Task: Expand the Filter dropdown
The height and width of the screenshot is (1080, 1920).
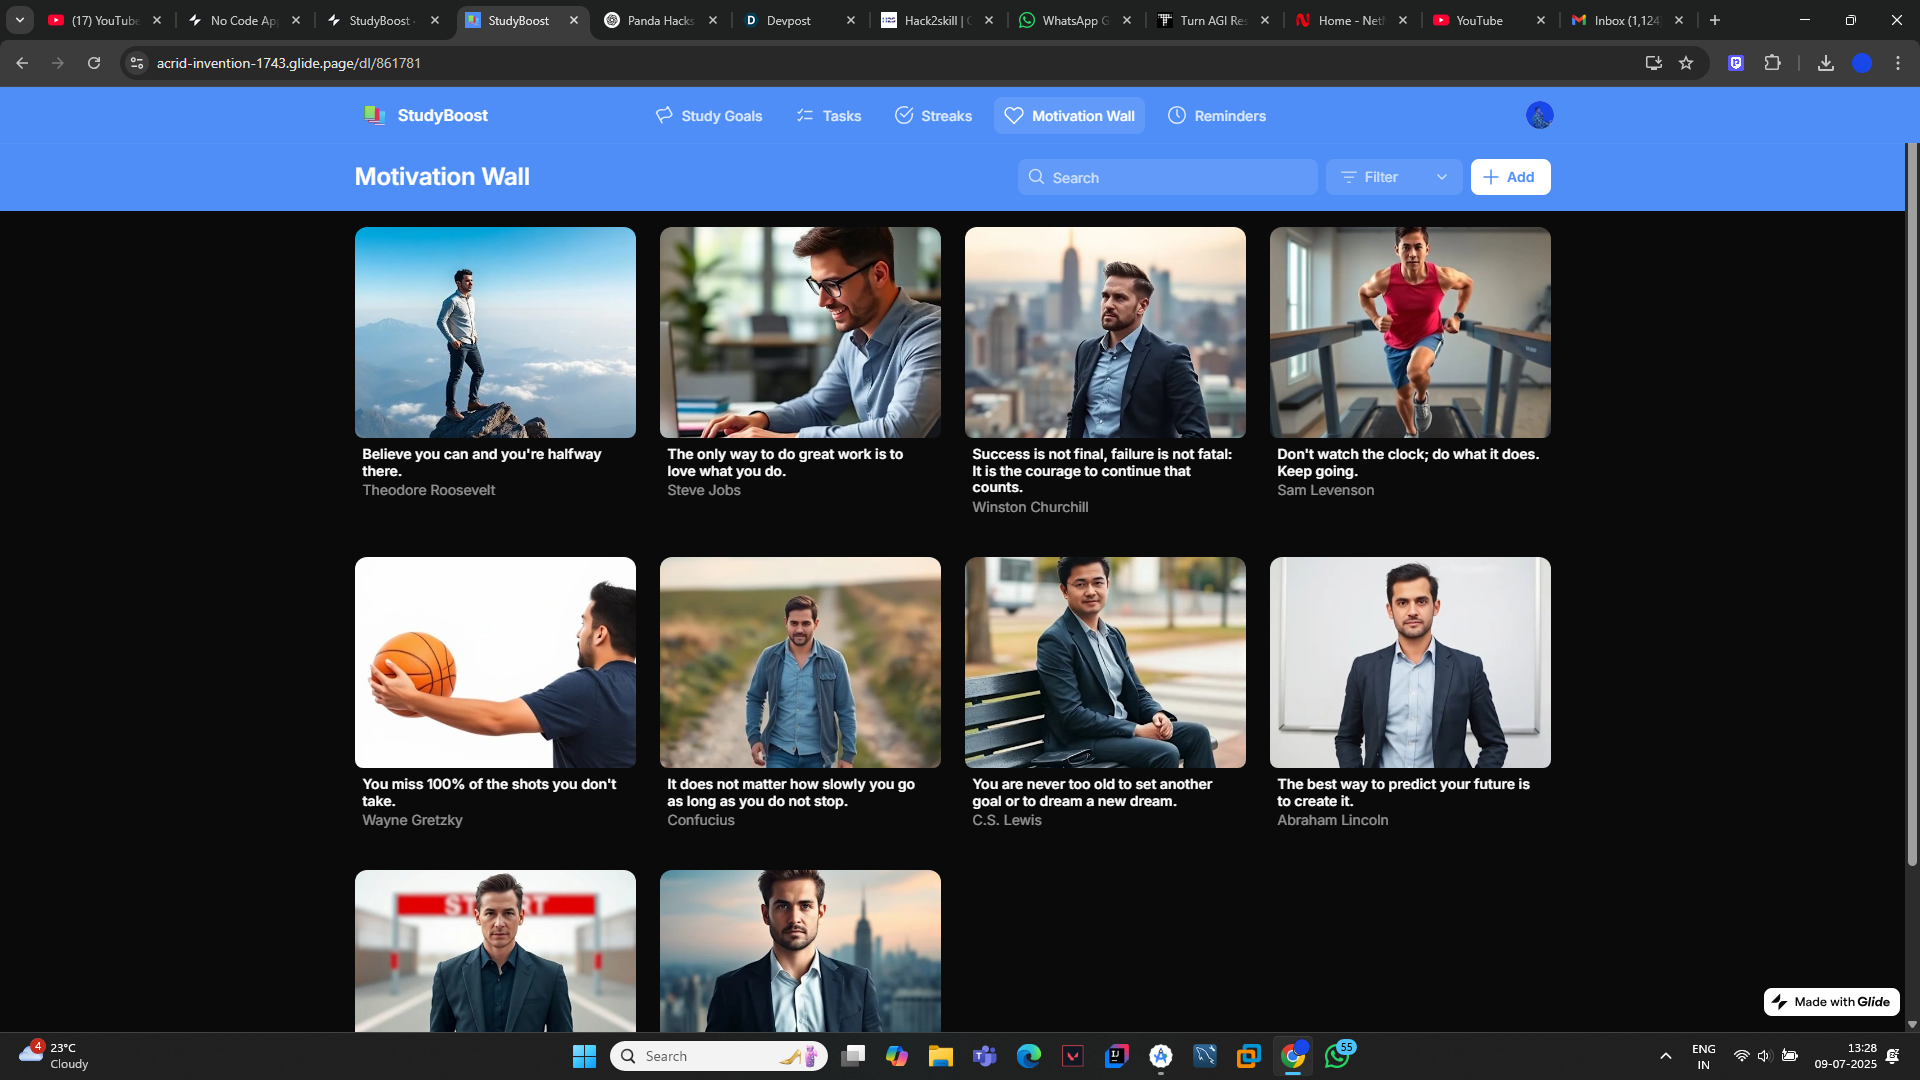Action: 1393,177
